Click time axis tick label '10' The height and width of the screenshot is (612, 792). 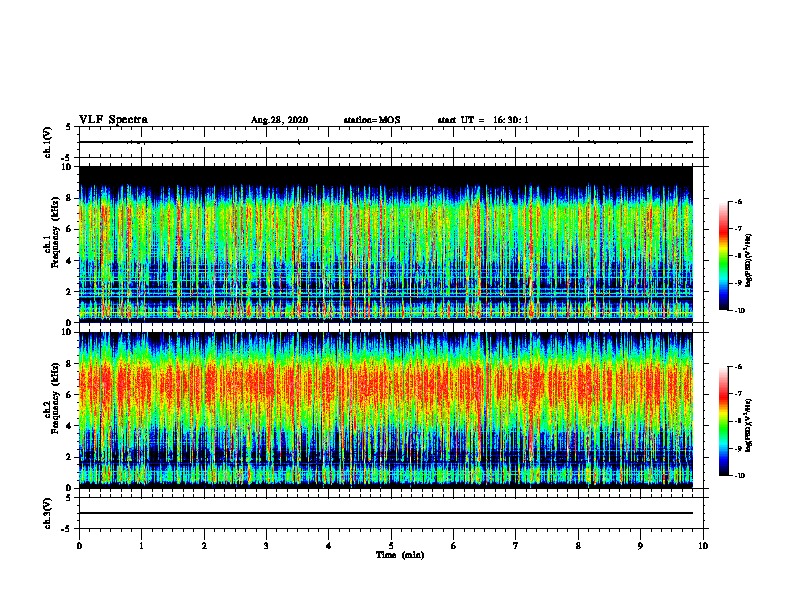click(x=703, y=546)
